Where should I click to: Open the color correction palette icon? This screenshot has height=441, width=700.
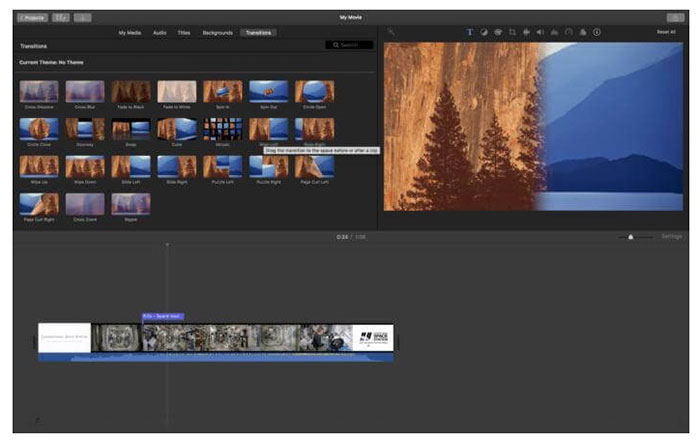[x=498, y=32]
